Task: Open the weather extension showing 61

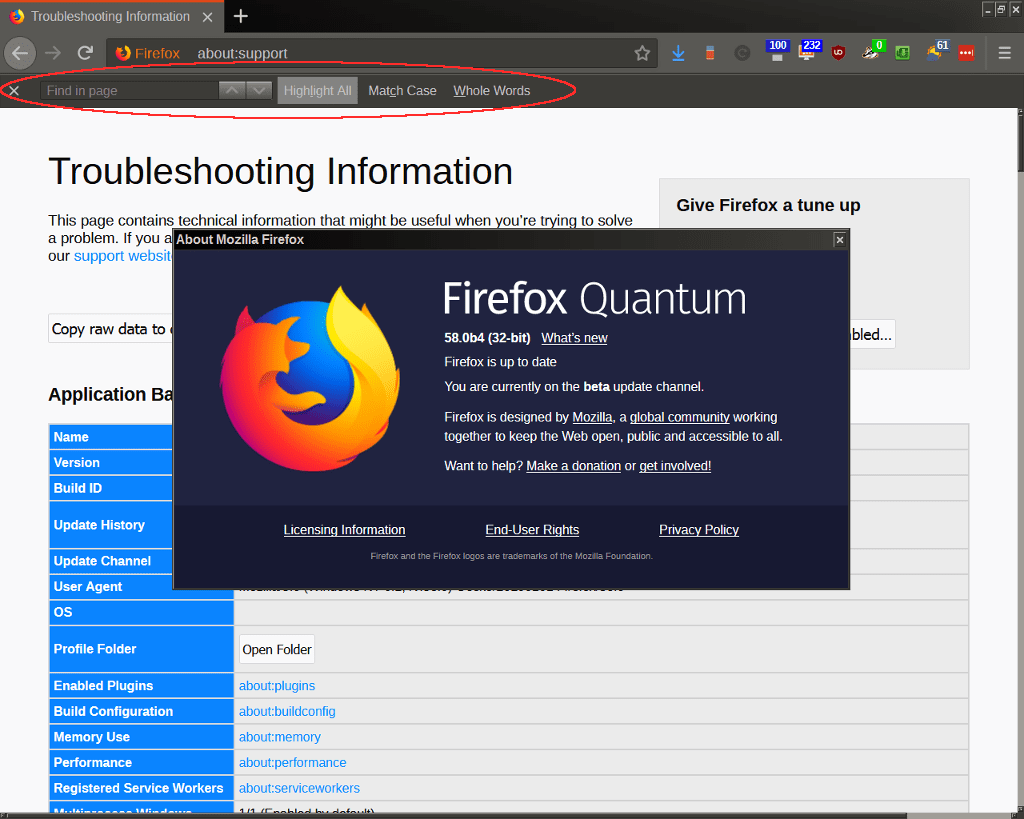Action: 936,51
